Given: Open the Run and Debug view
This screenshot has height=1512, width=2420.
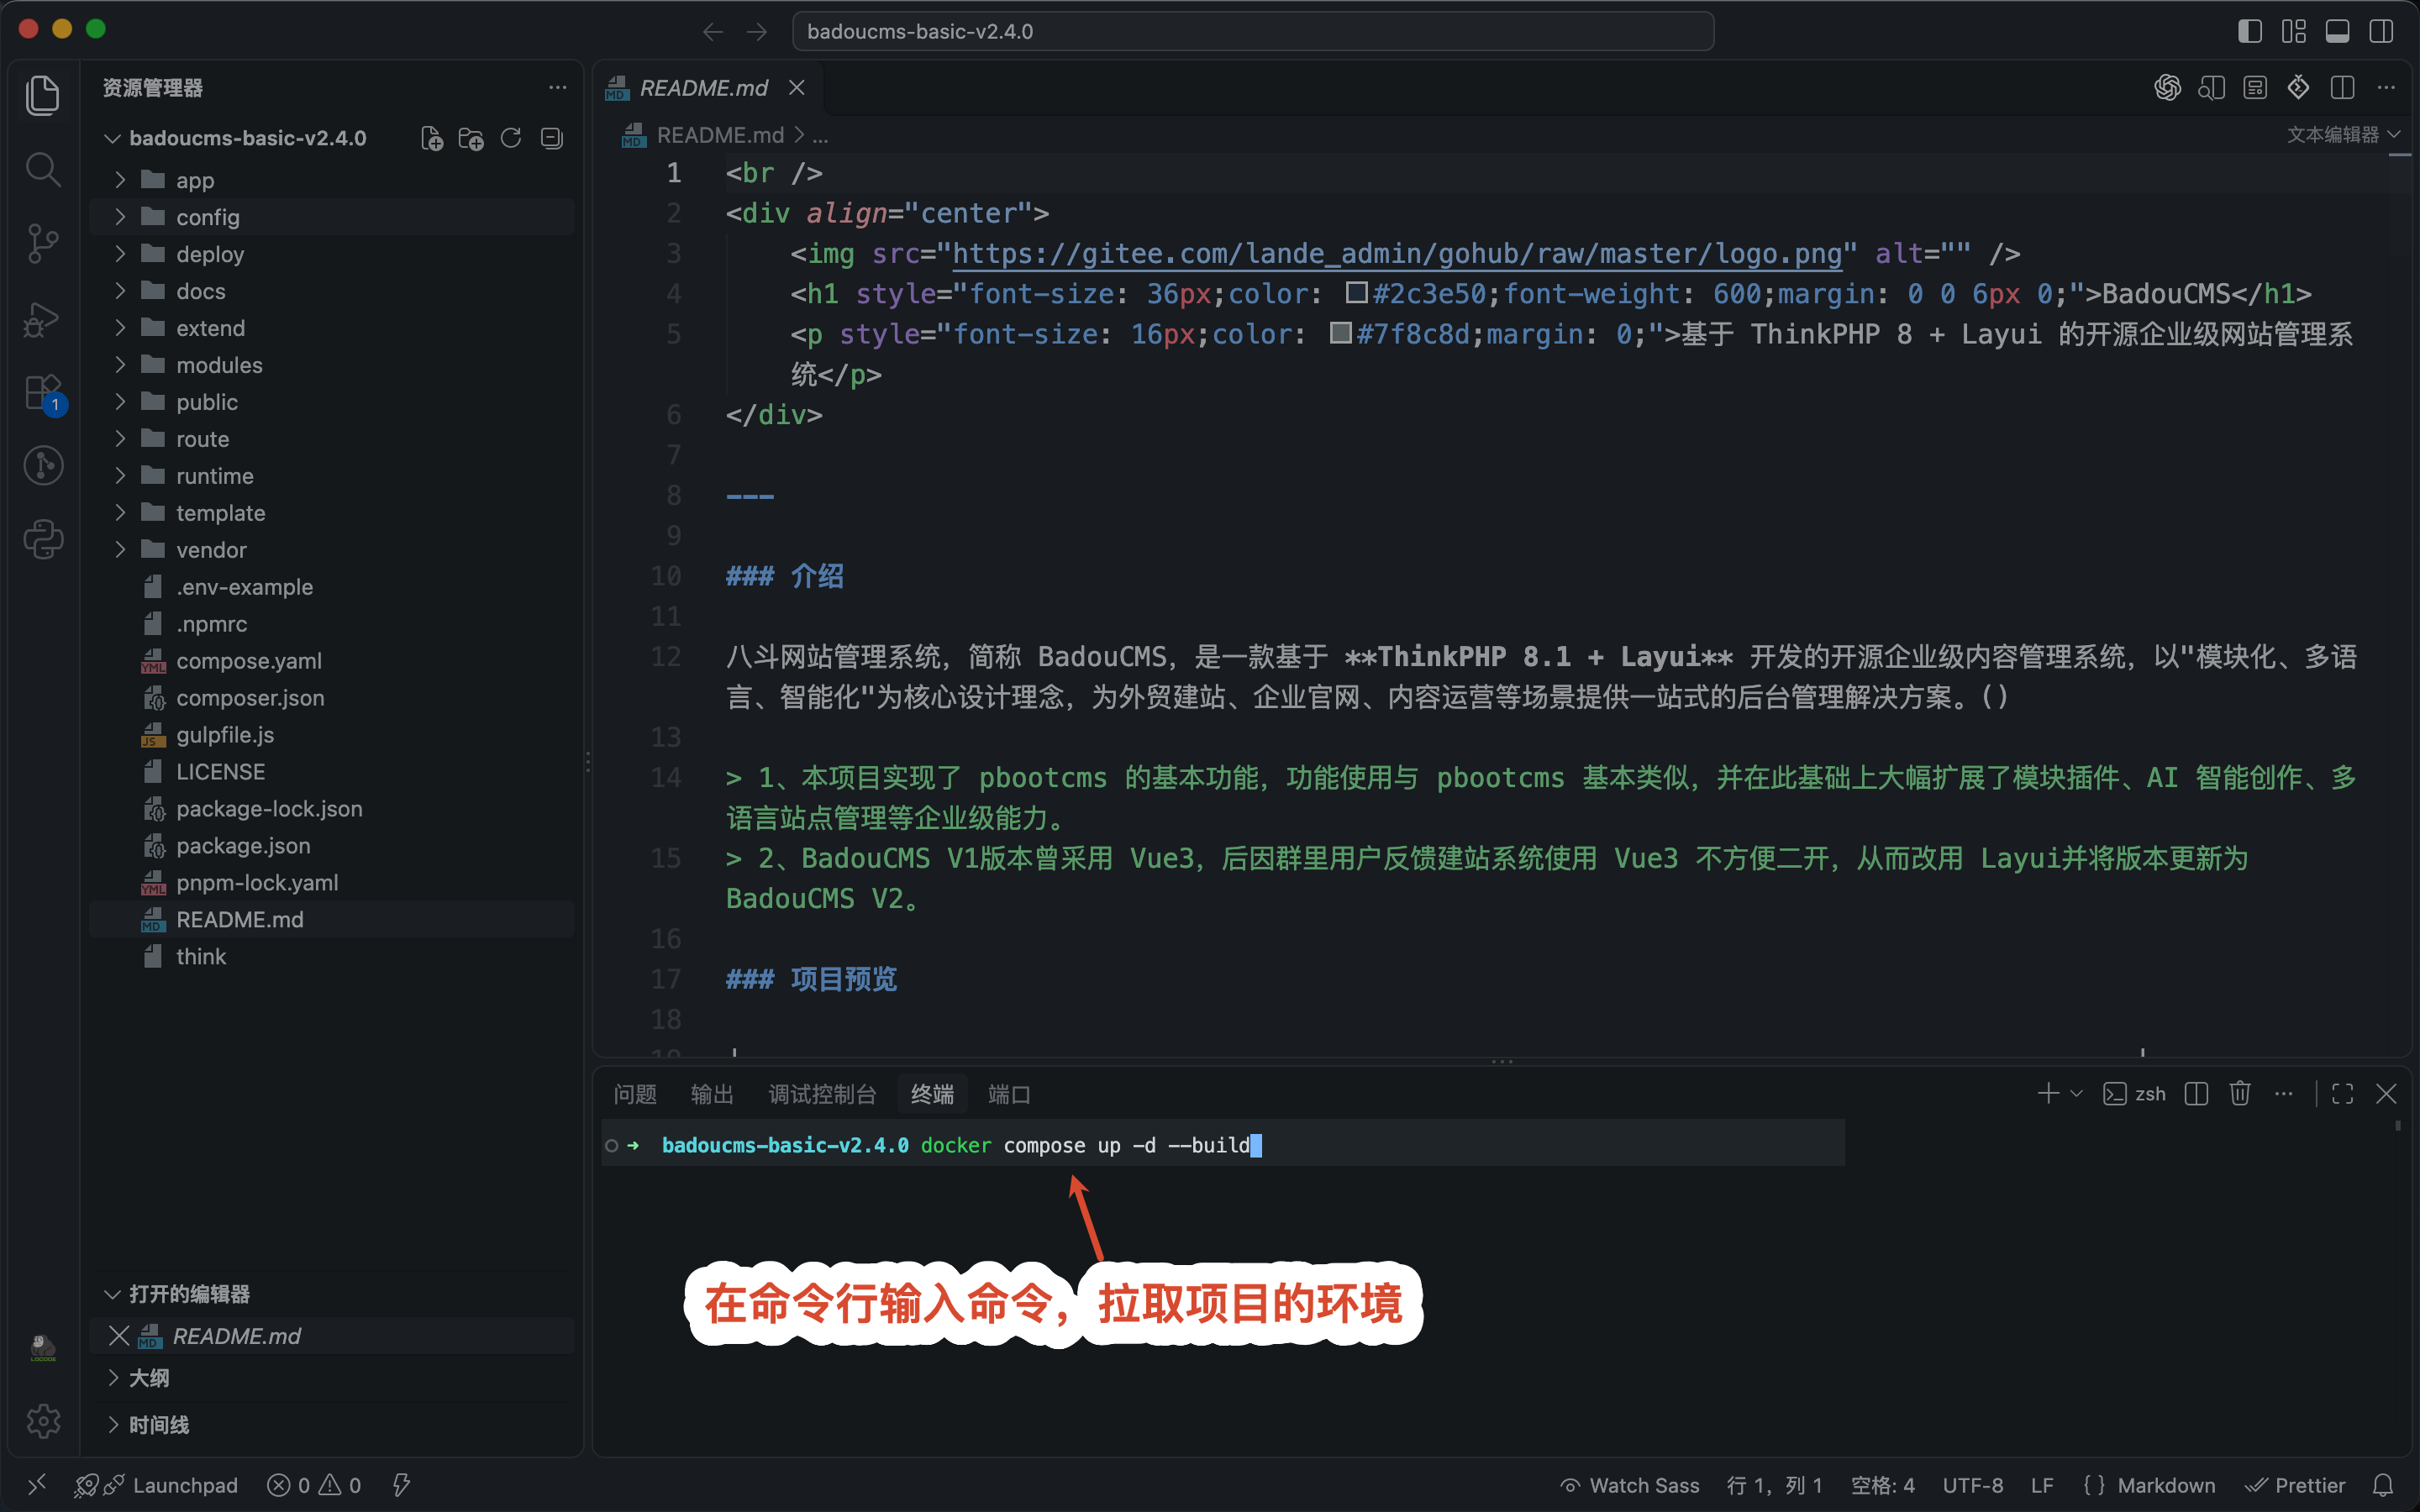Looking at the screenshot, I should (x=42, y=319).
